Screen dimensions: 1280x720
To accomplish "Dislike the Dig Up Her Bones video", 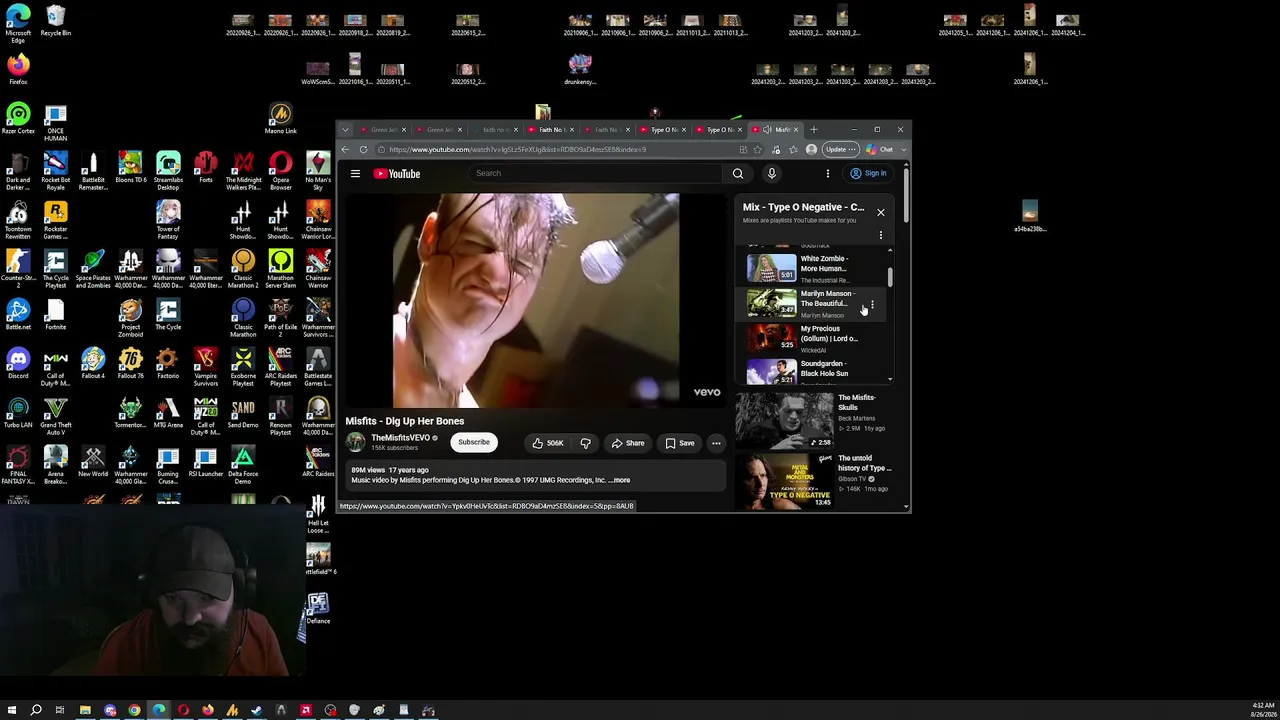I will [586, 443].
